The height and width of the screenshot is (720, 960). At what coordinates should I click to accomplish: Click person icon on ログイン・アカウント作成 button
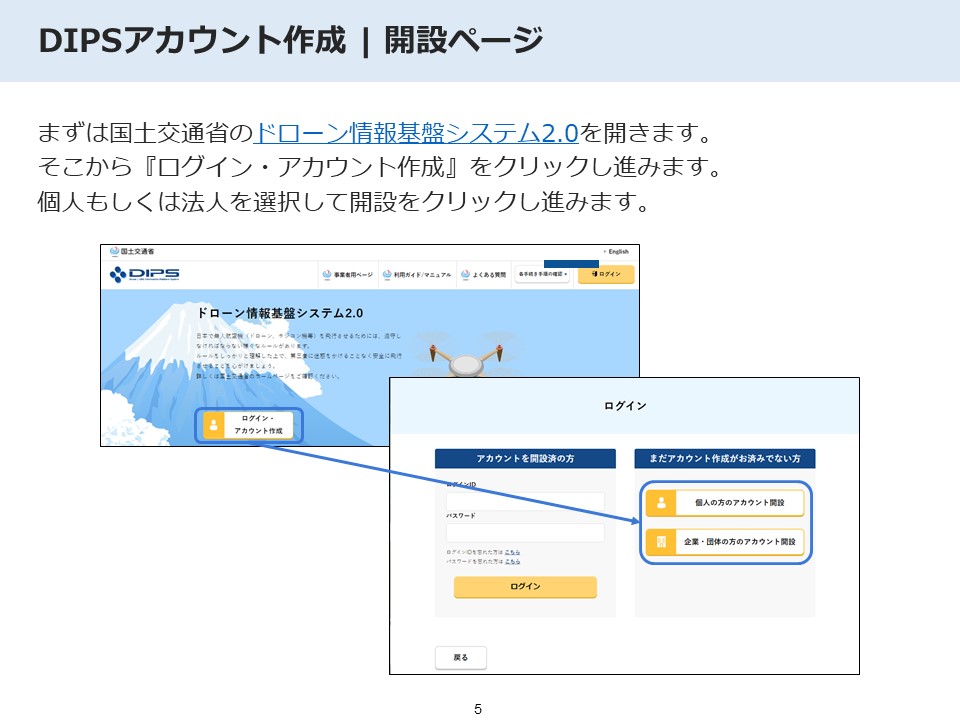[x=213, y=424]
